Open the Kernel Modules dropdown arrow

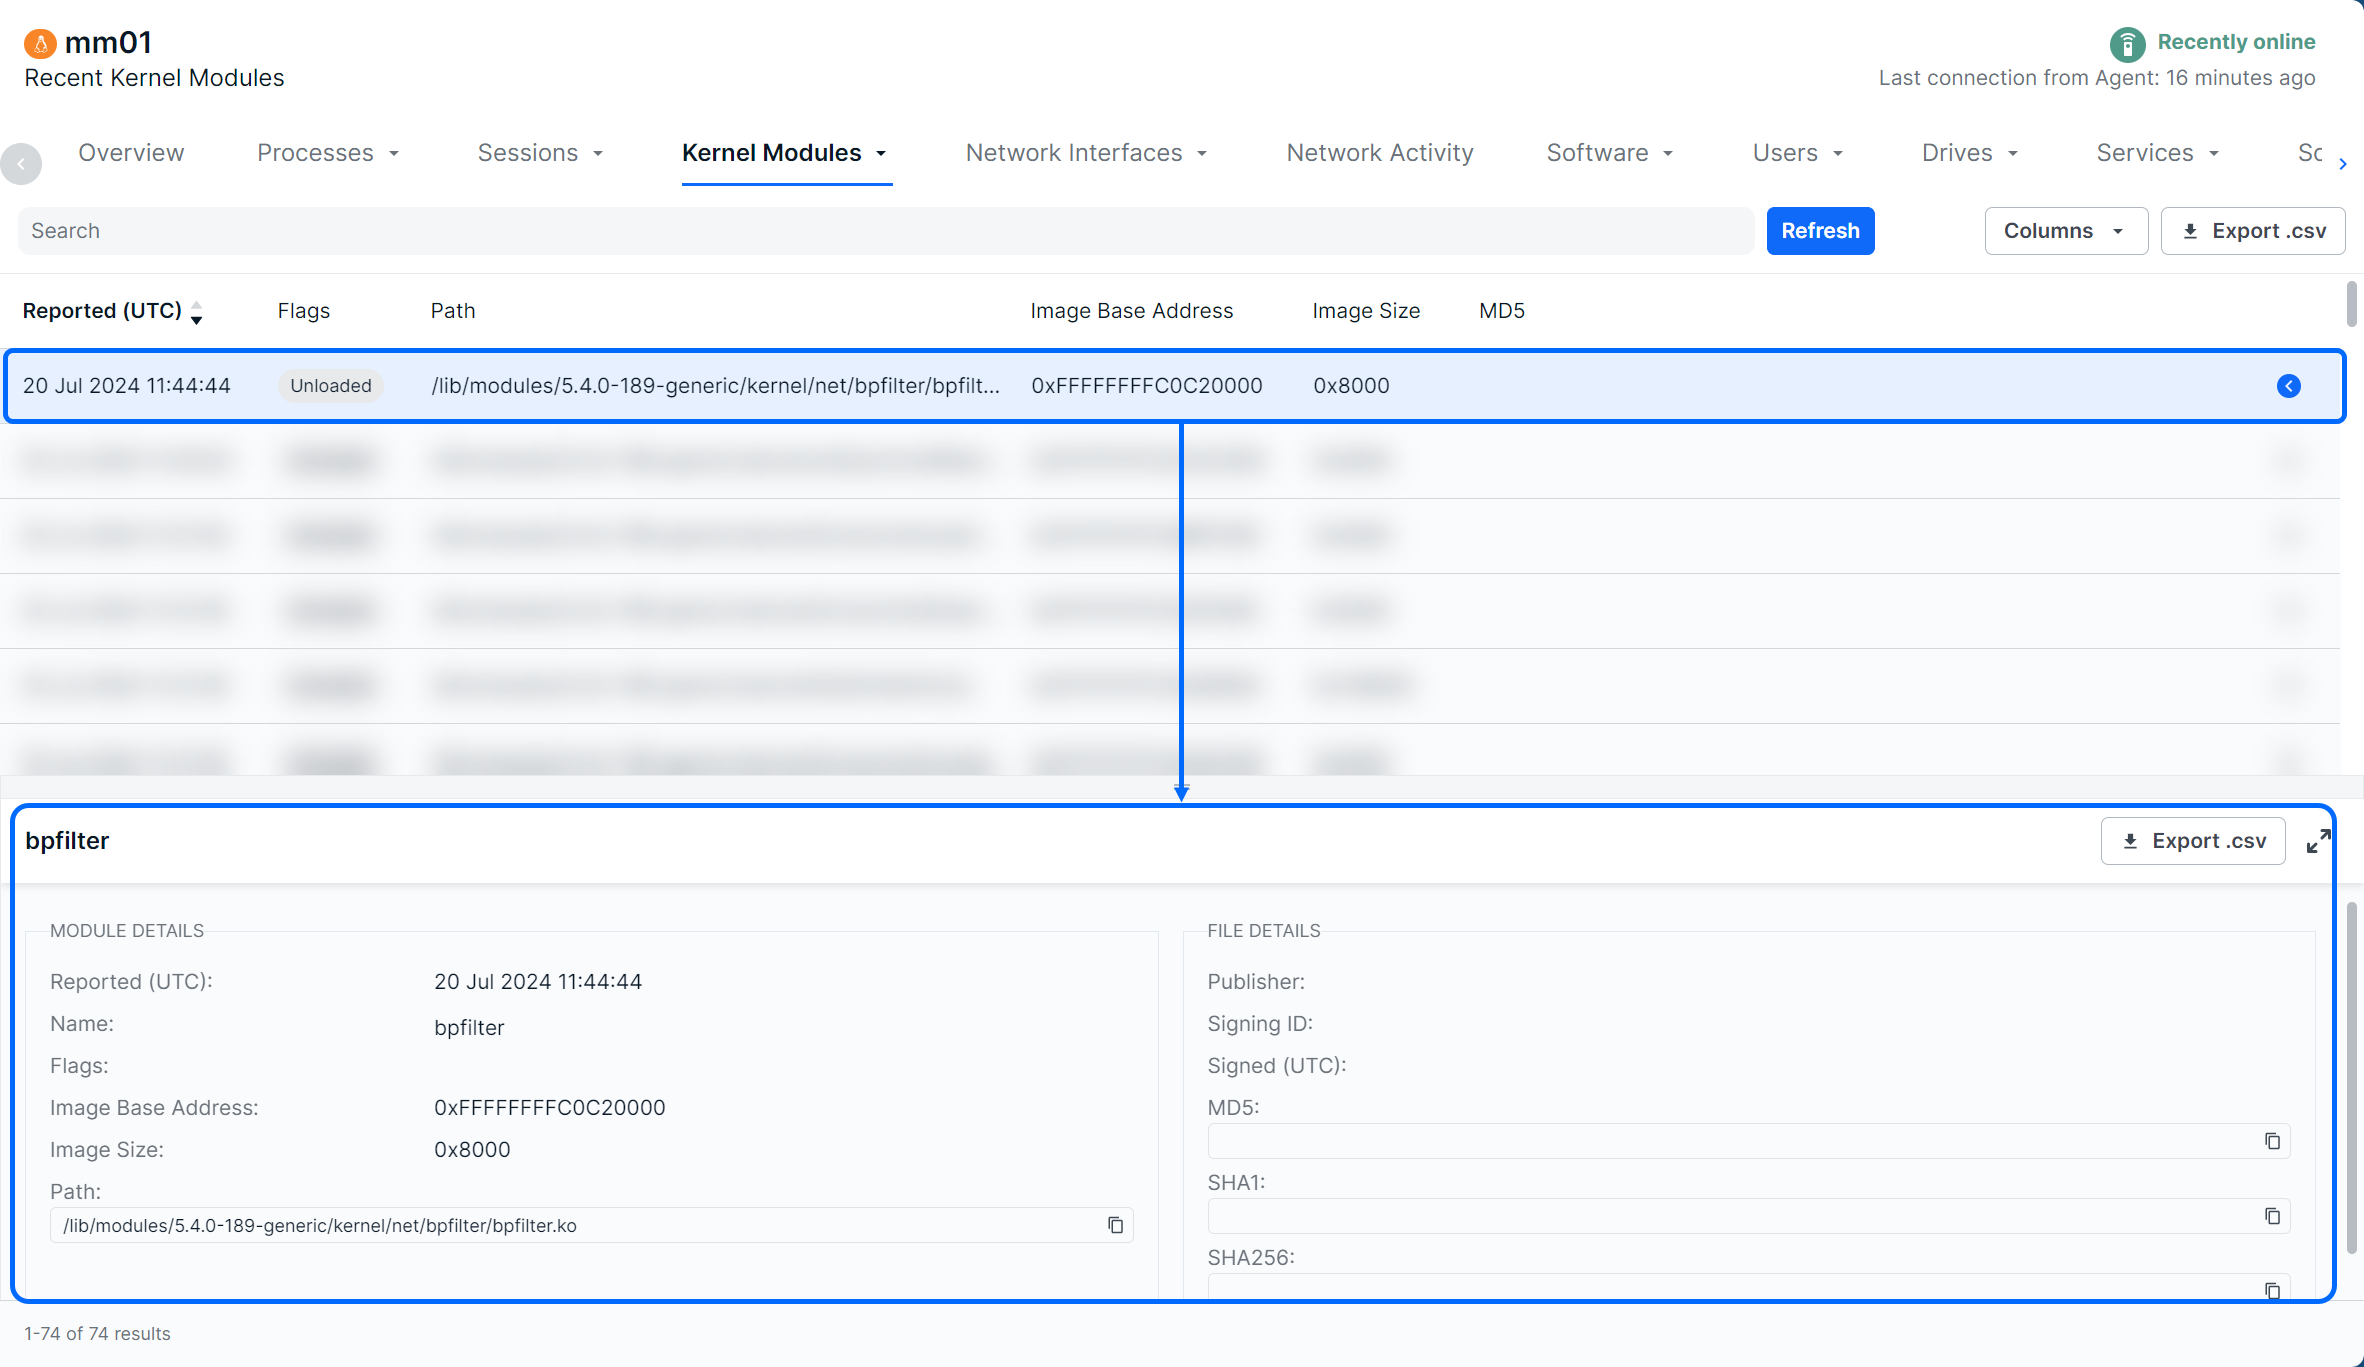coord(881,153)
